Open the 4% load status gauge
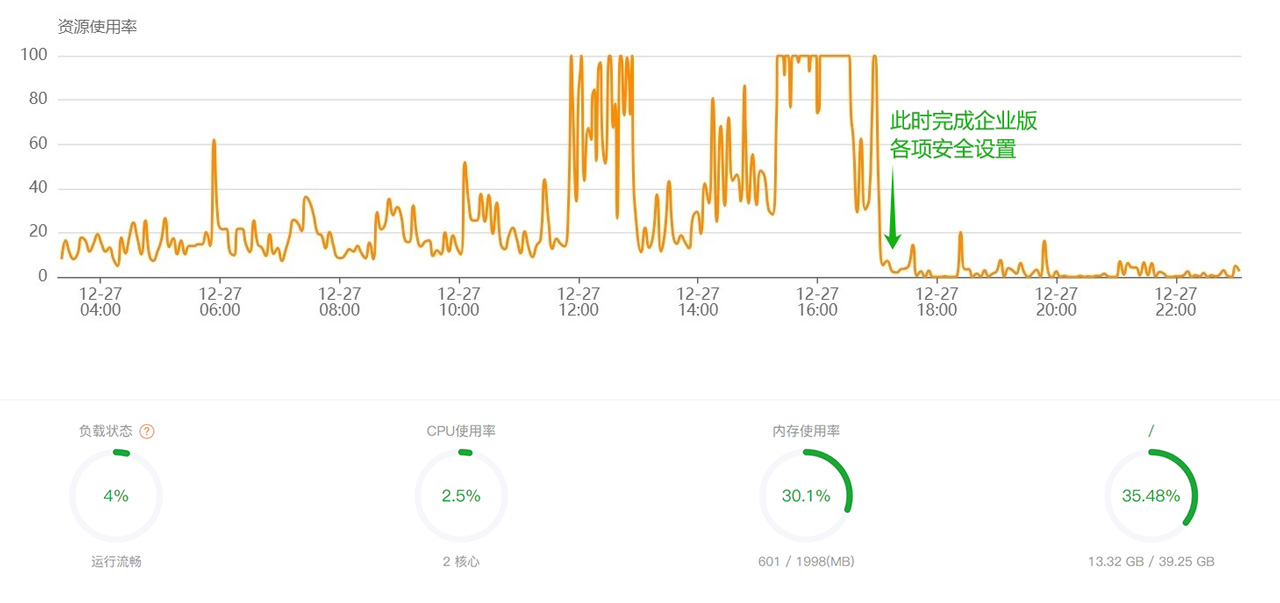This screenshot has height=603, width=1280. pyautogui.click(x=116, y=496)
